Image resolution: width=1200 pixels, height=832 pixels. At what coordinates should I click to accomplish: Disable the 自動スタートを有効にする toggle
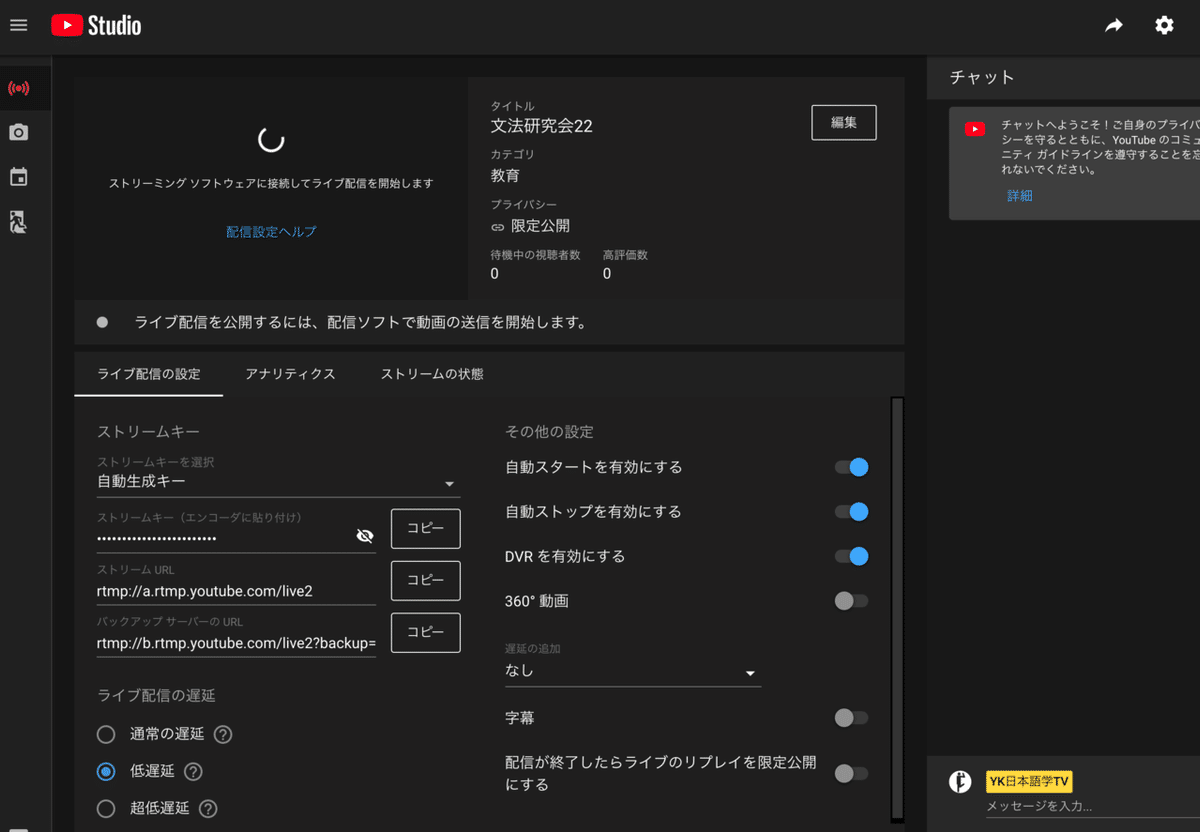pyautogui.click(x=851, y=466)
